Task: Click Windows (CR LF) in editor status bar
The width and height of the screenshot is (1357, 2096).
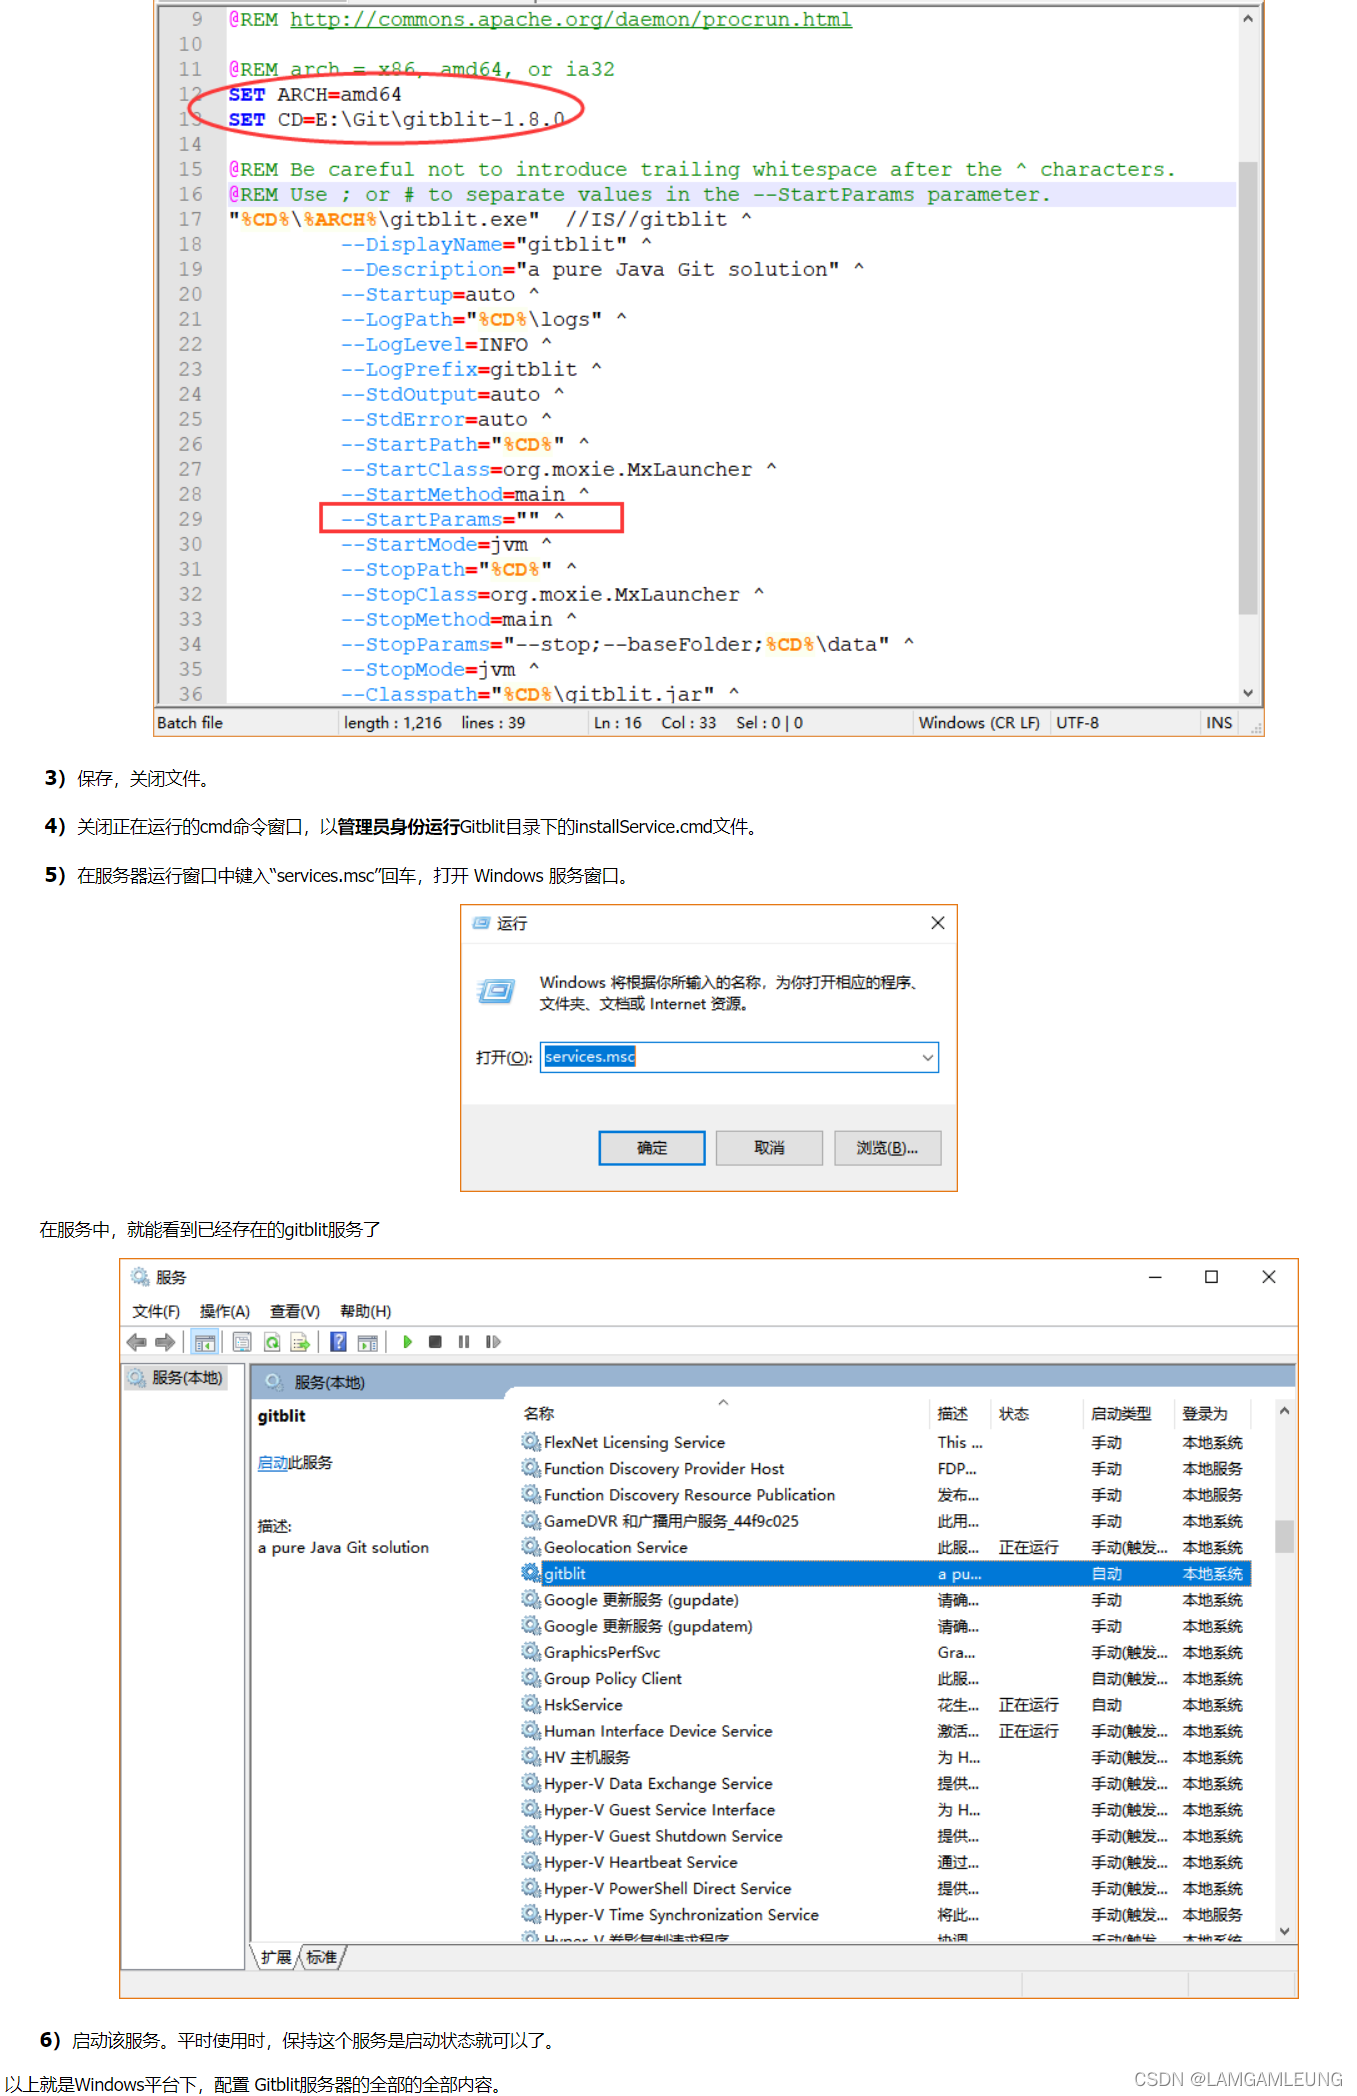Action: (x=979, y=722)
